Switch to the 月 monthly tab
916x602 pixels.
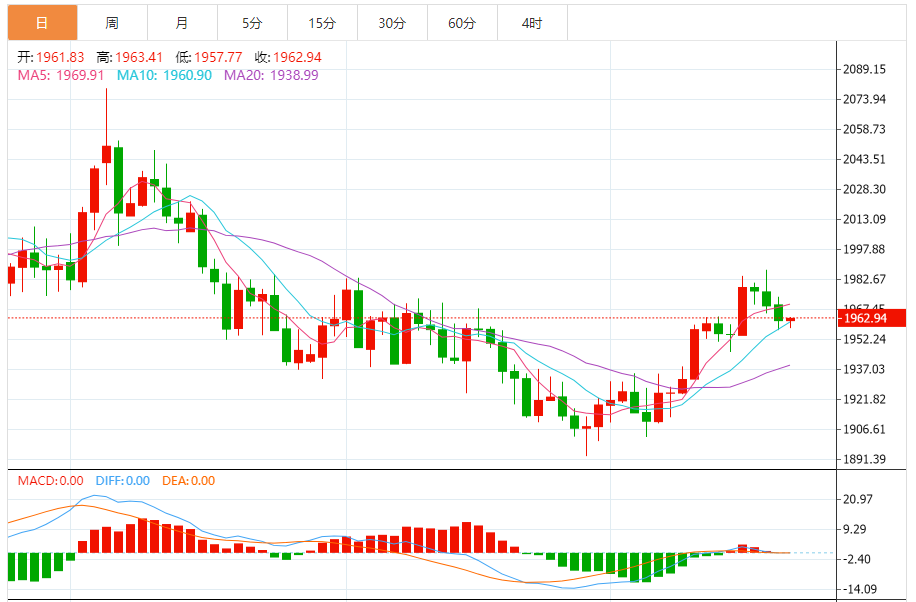[x=182, y=23]
